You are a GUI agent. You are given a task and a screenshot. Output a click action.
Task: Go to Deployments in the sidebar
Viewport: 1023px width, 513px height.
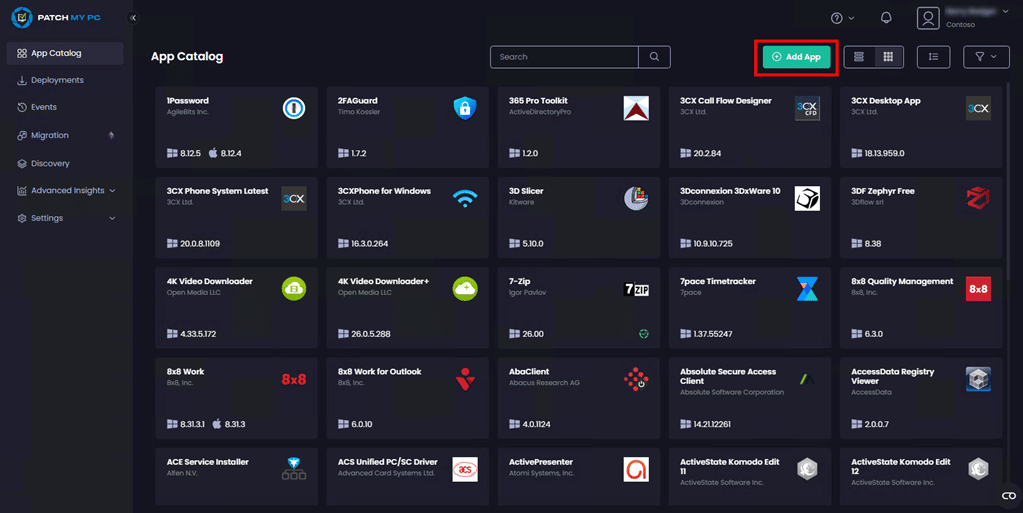click(x=57, y=80)
